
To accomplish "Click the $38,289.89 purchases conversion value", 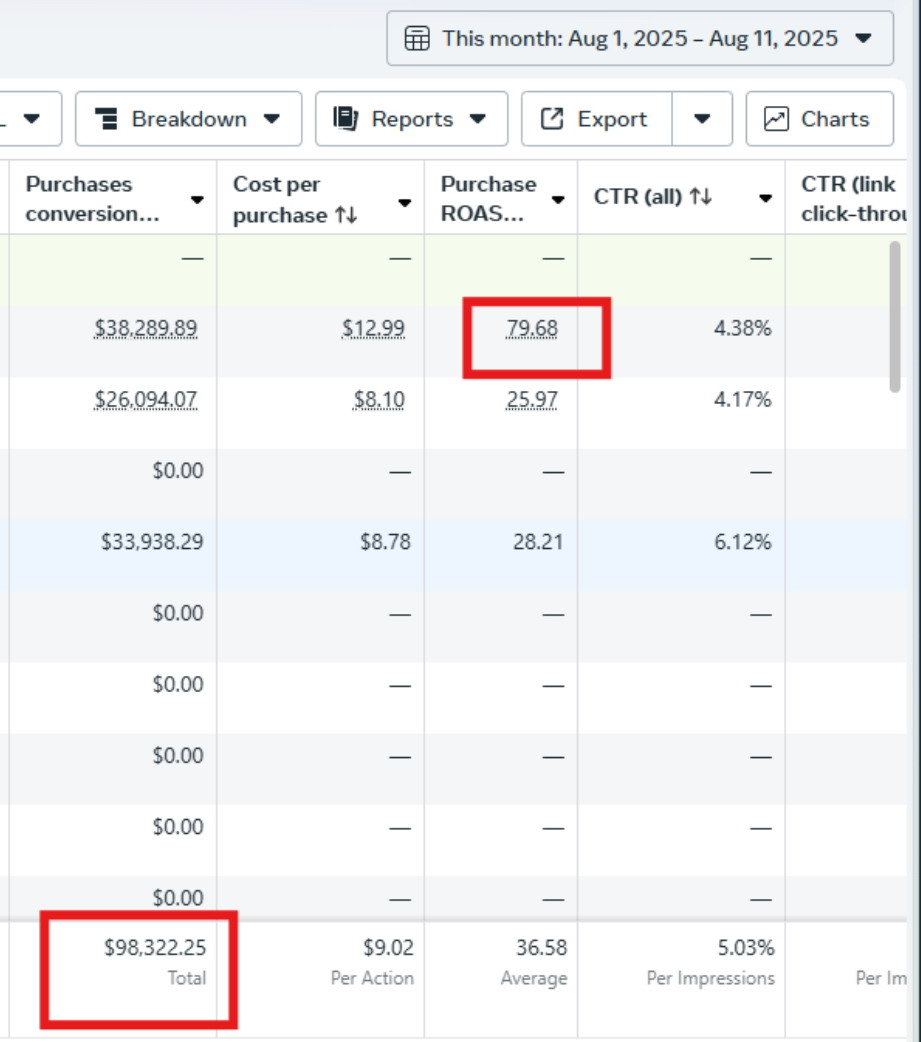I will tap(146, 328).
